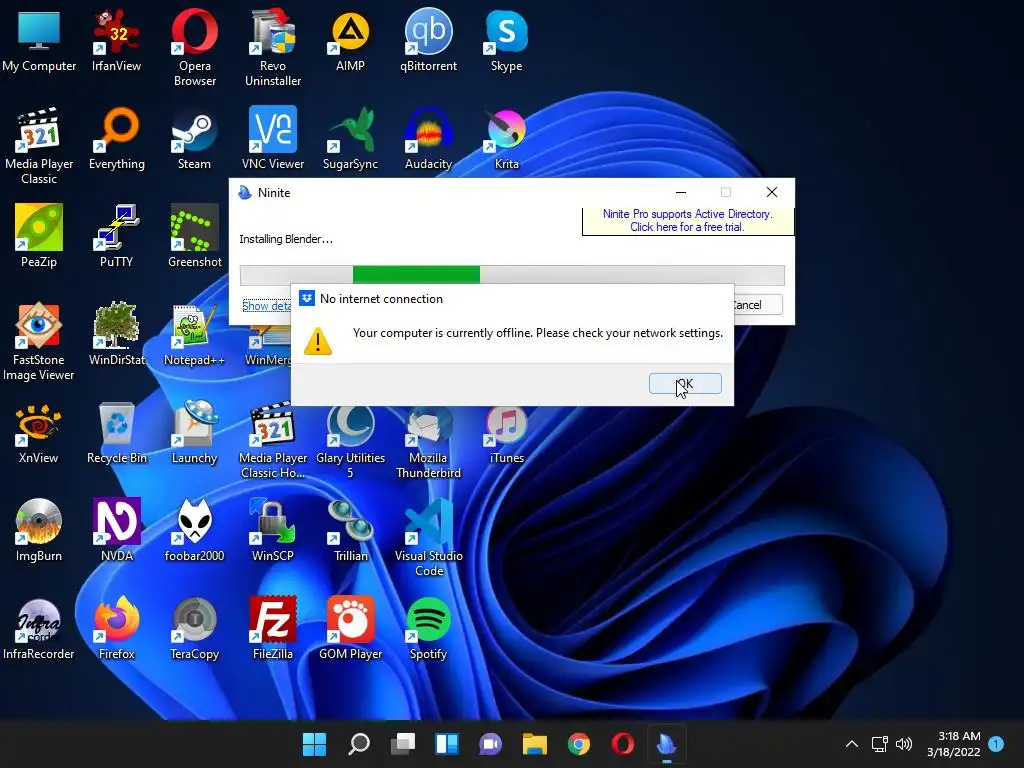
Task: Select the Steam desktop icon
Action: [x=195, y=138]
